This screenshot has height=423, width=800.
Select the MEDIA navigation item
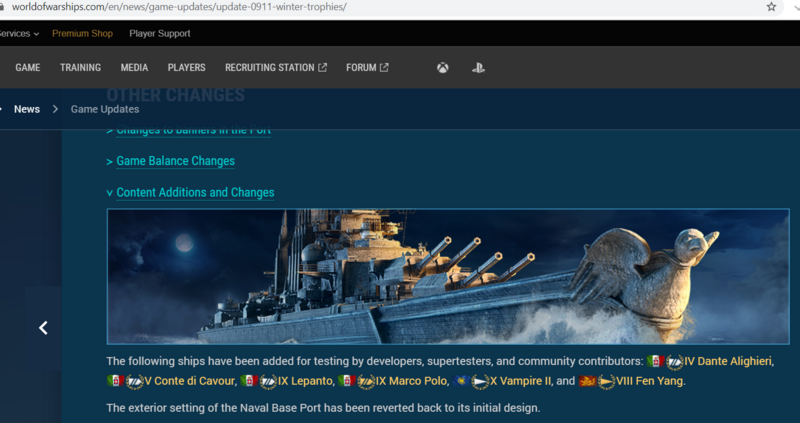pos(134,68)
